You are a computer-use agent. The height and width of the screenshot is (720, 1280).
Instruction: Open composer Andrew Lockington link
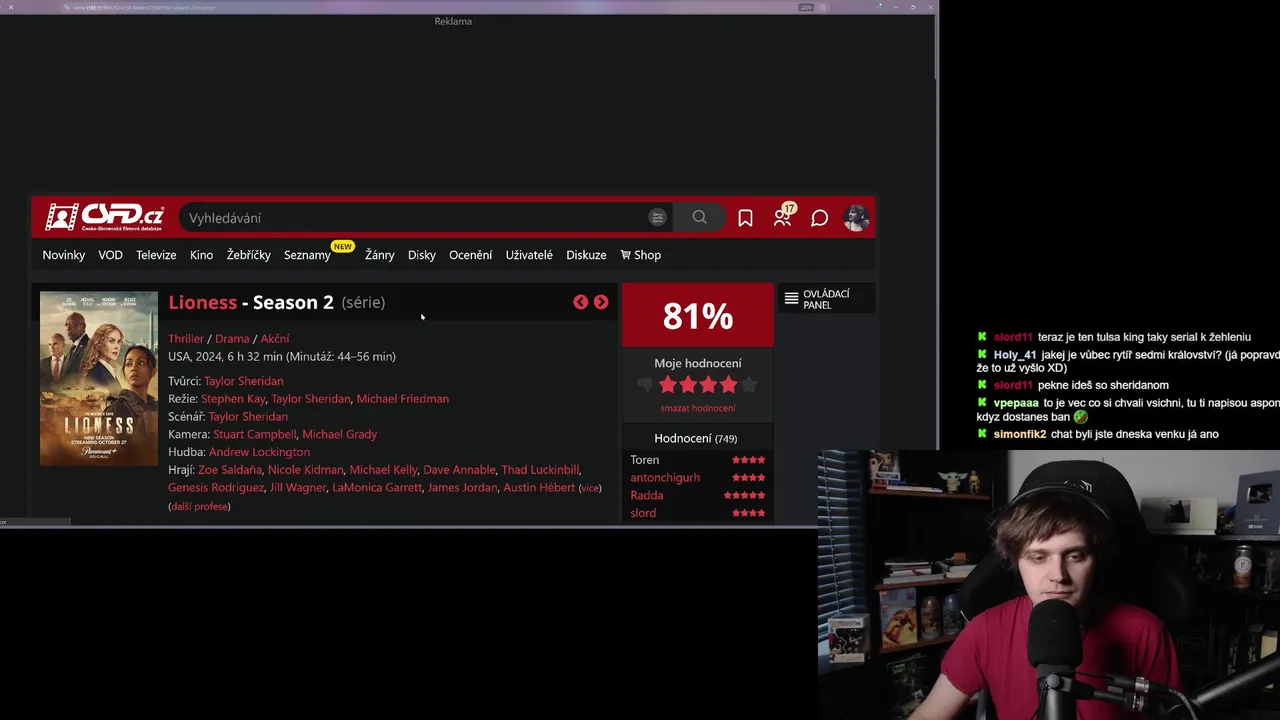(x=259, y=452)
